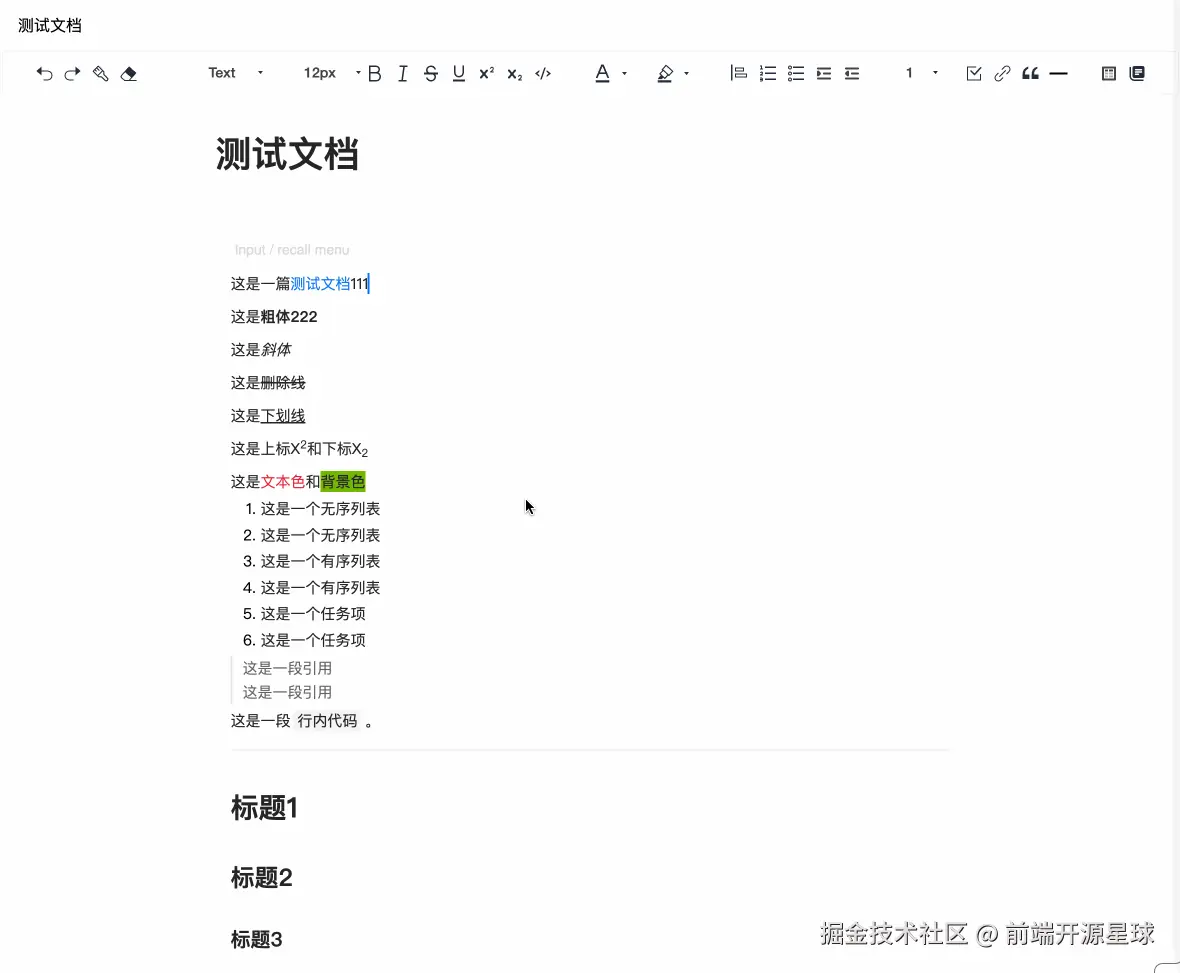Viewport: 1180px width, 973px height.
Task: Insert a blockquote
Action: [1030, 73]
